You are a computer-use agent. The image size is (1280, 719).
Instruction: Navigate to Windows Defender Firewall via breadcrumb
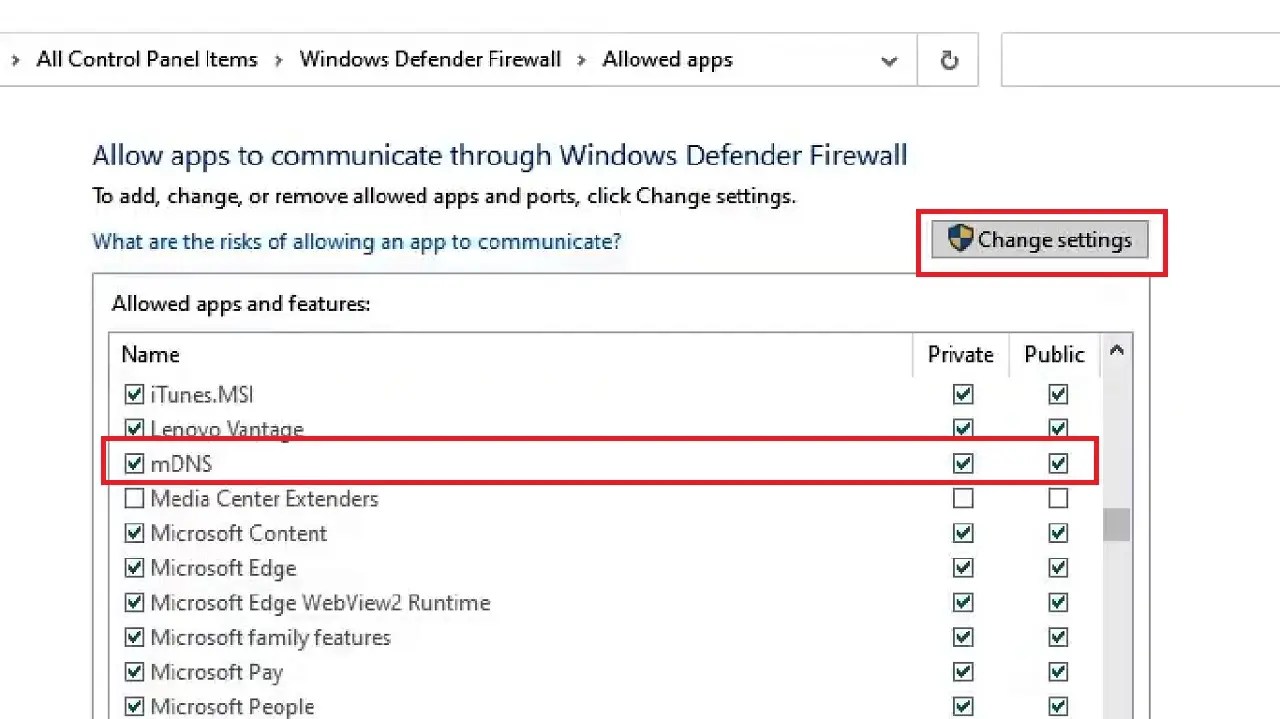point(430,59)
